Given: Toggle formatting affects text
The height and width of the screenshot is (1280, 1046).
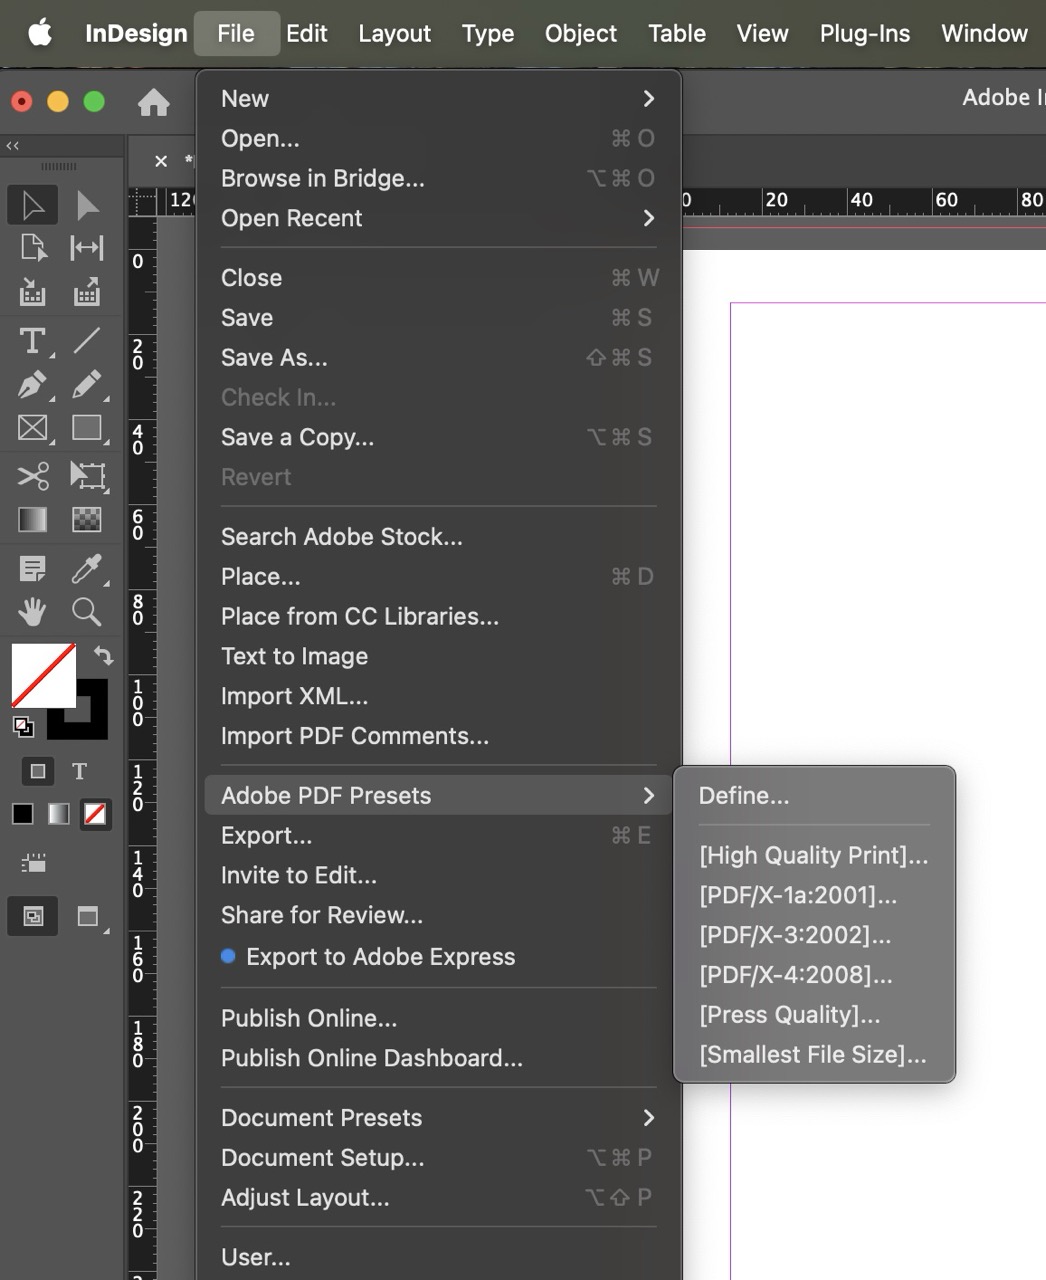Looking at the screenshot, I should [x=79, y=771].
